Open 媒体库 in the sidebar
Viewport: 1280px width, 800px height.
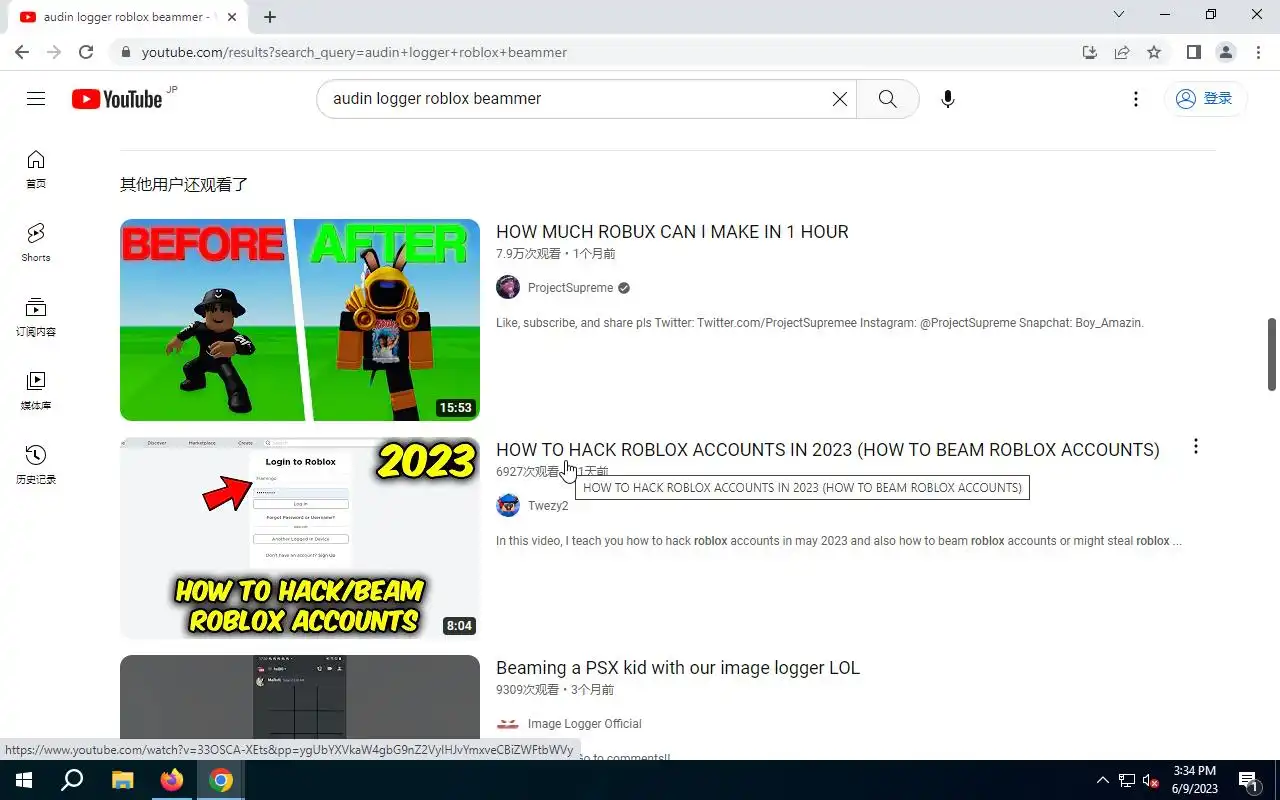point(36,391)
